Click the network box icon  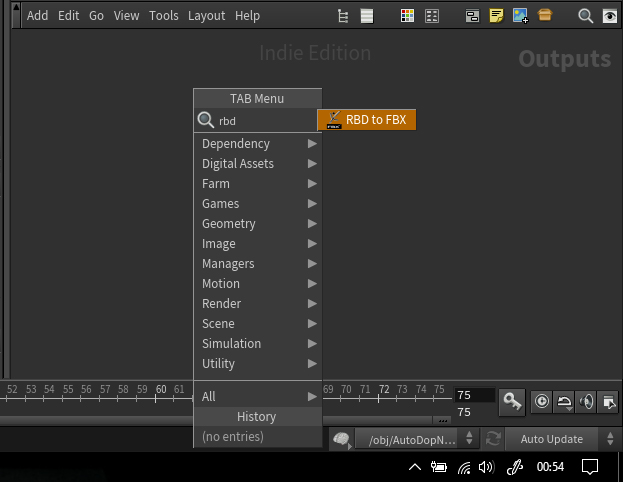pos(472,16)
